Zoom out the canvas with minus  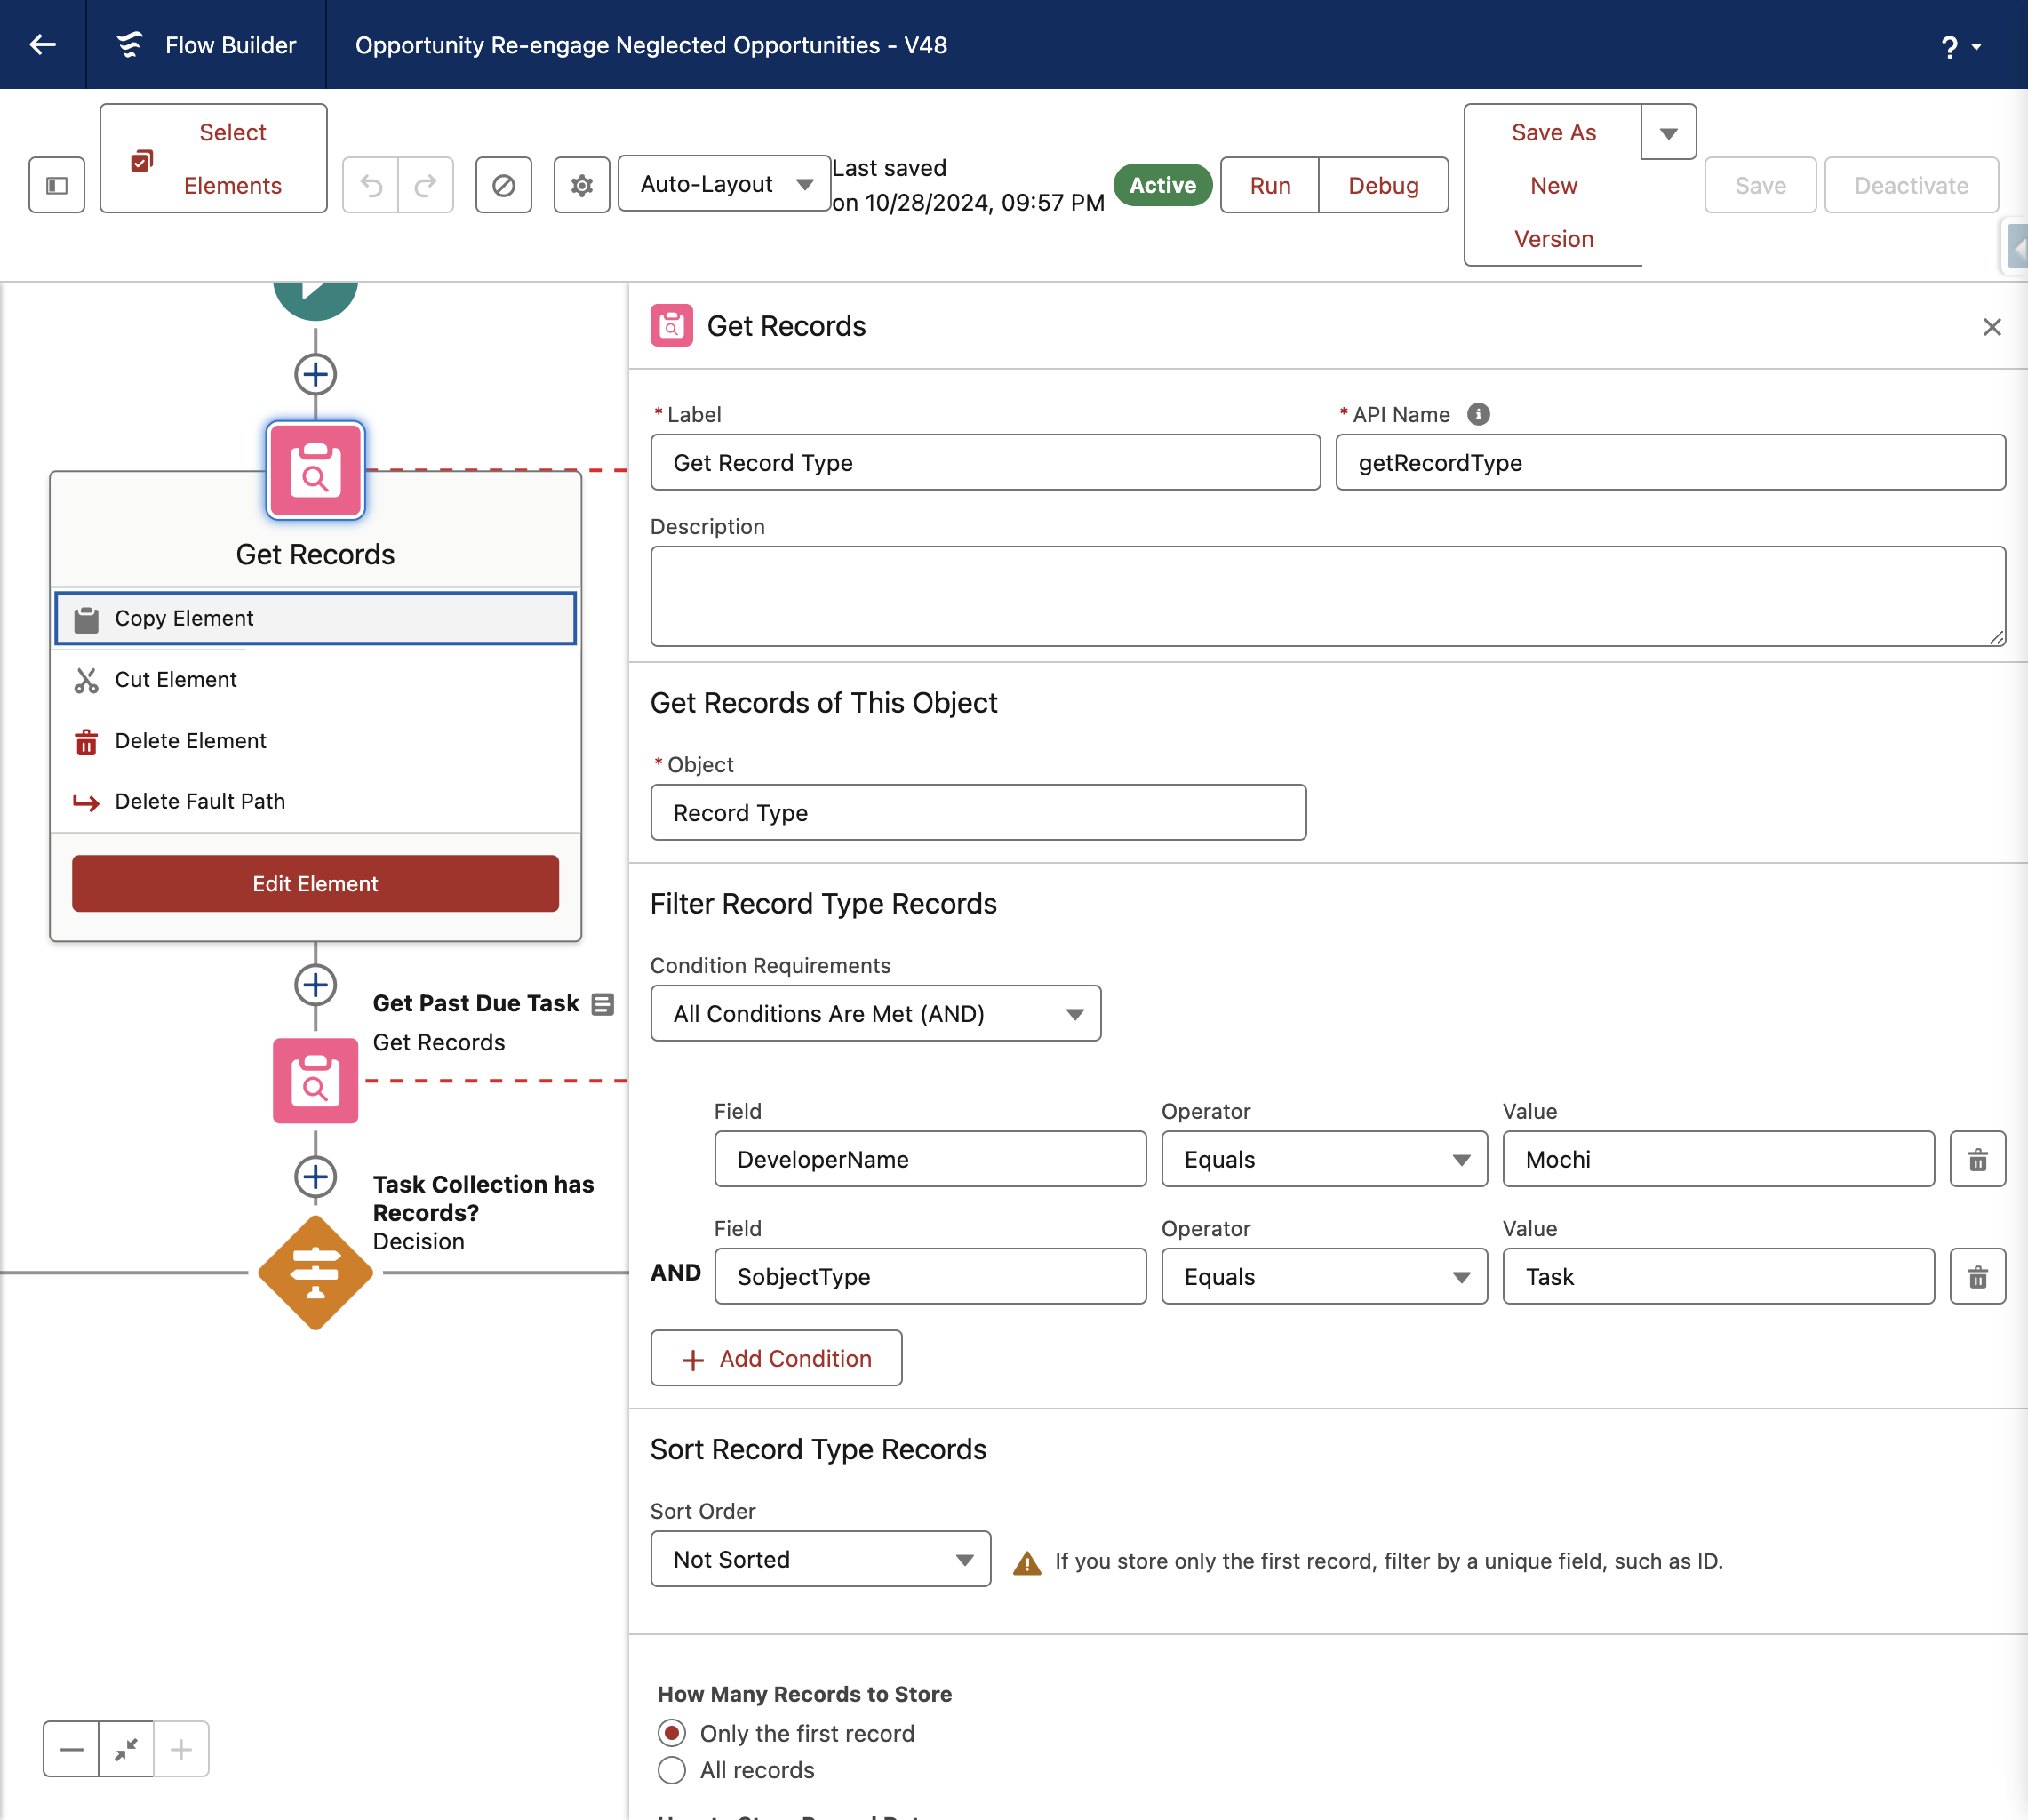pos(71,1749)
